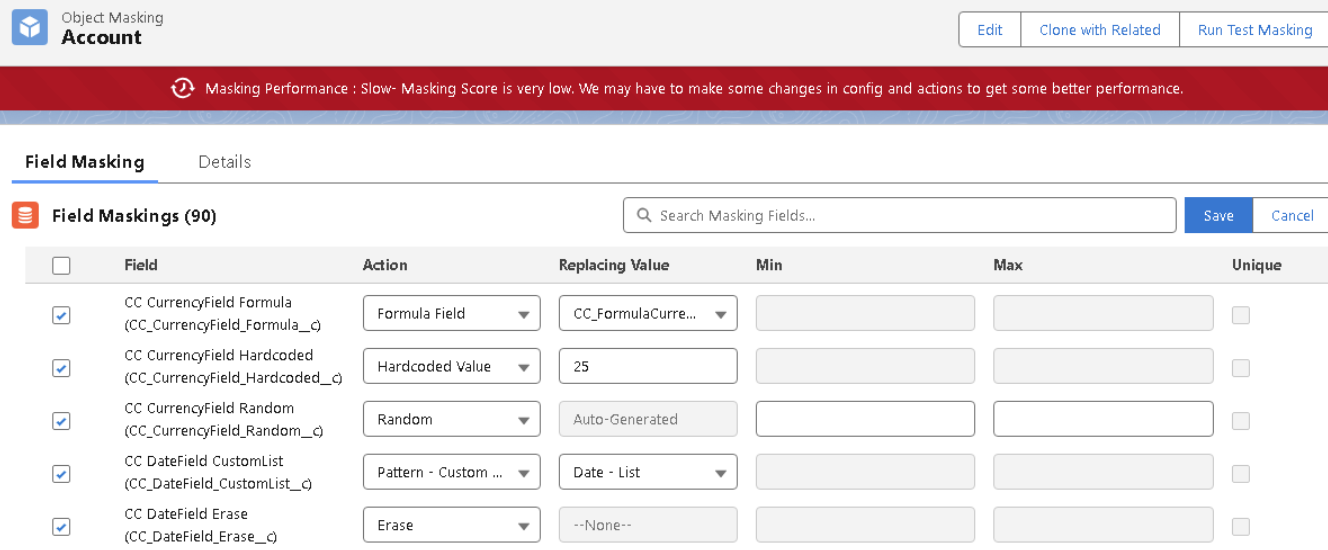Click the Min field for CurrencyField Random
1328x550 pixels.
(865, 419)
